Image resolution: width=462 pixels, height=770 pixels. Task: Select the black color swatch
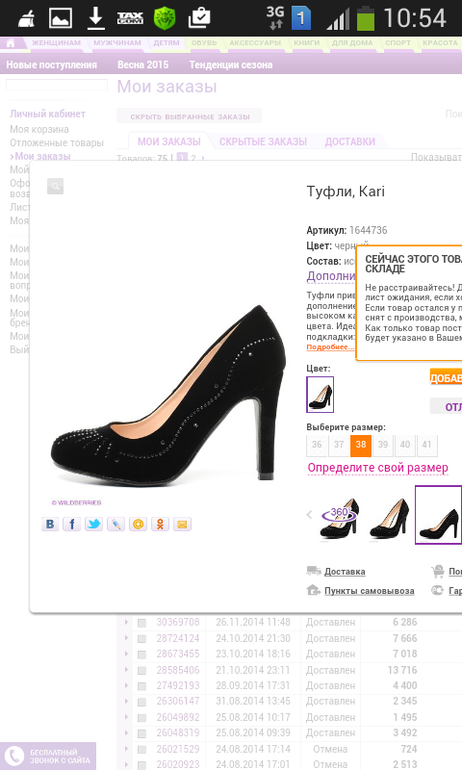(320, 394)
